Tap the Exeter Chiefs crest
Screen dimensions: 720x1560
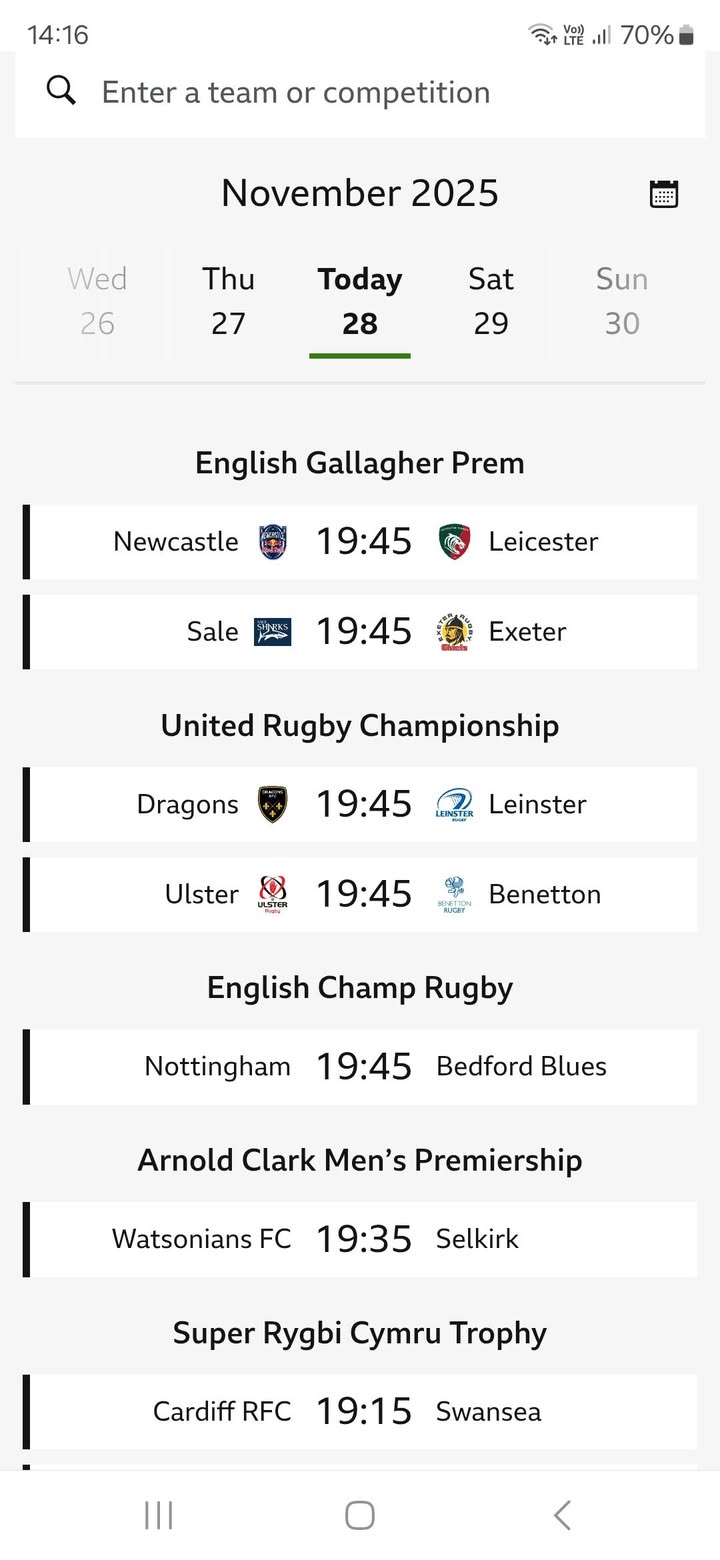[x=454, y=632]
